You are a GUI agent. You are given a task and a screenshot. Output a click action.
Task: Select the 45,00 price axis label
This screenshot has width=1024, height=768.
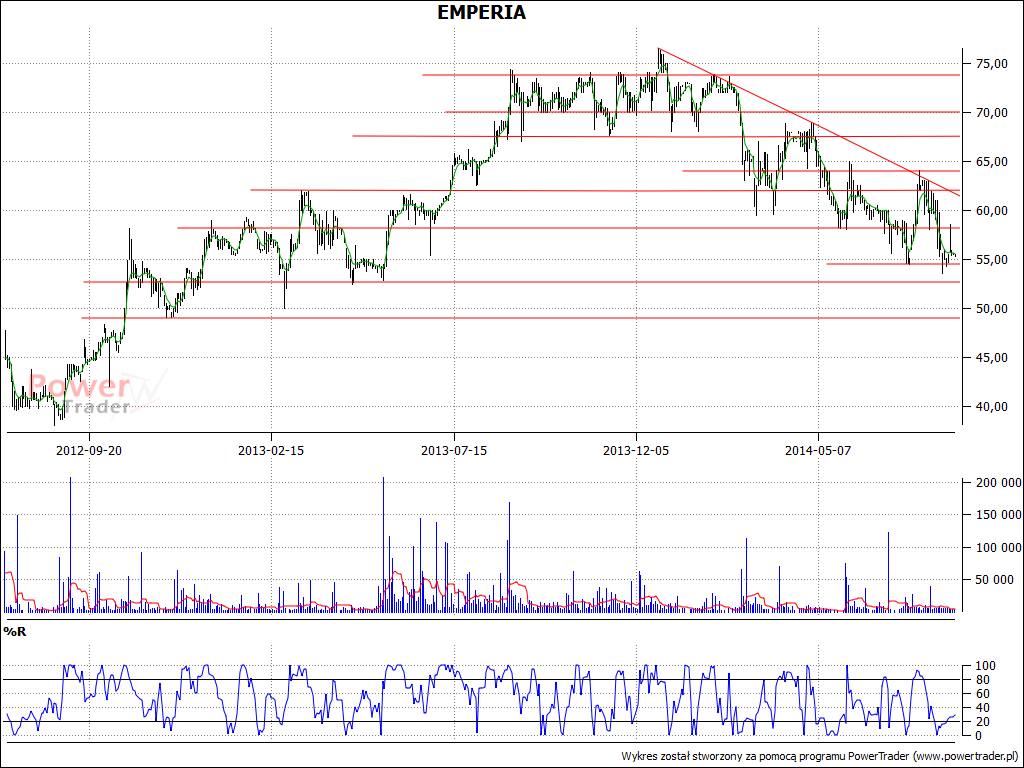pos(991,358)
